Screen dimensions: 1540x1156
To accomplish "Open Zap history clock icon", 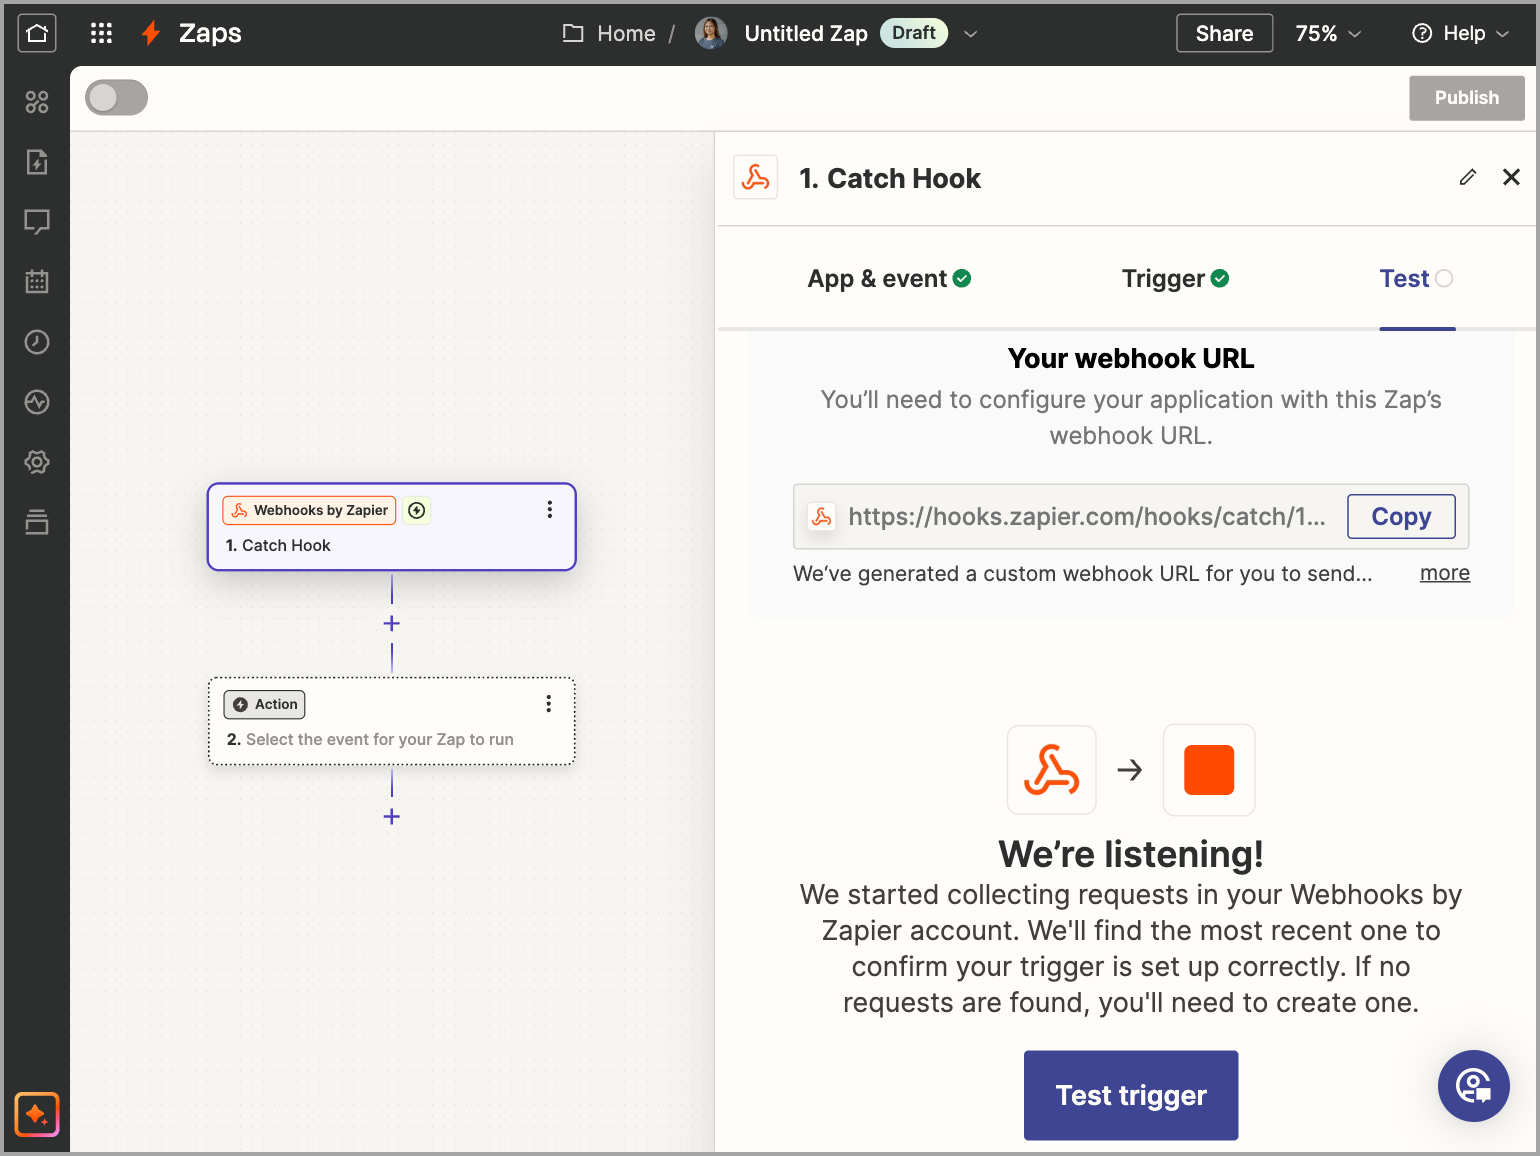I will pyautogui.click(x=37, y=342).
